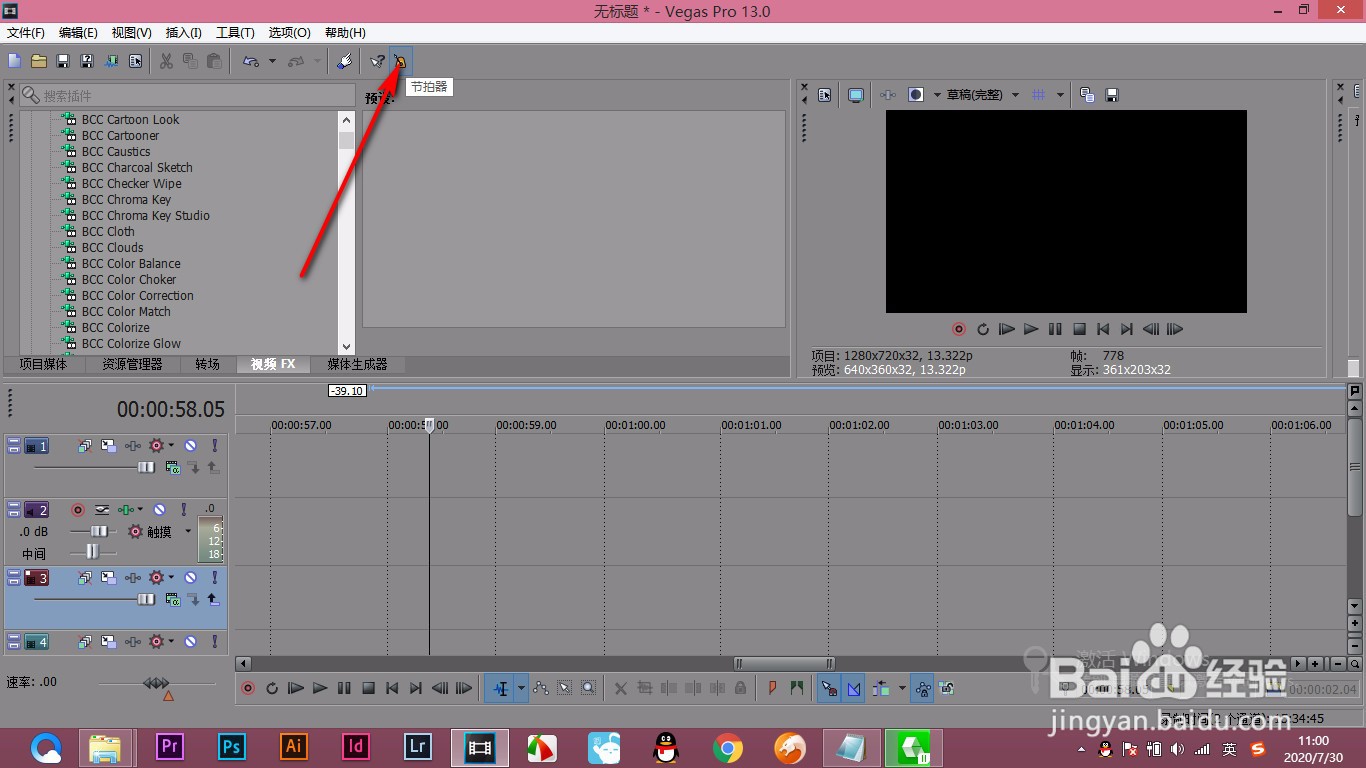Select the BCC Cloth plugin entry
Screen dimensions: 1366x768
(108, 231)
